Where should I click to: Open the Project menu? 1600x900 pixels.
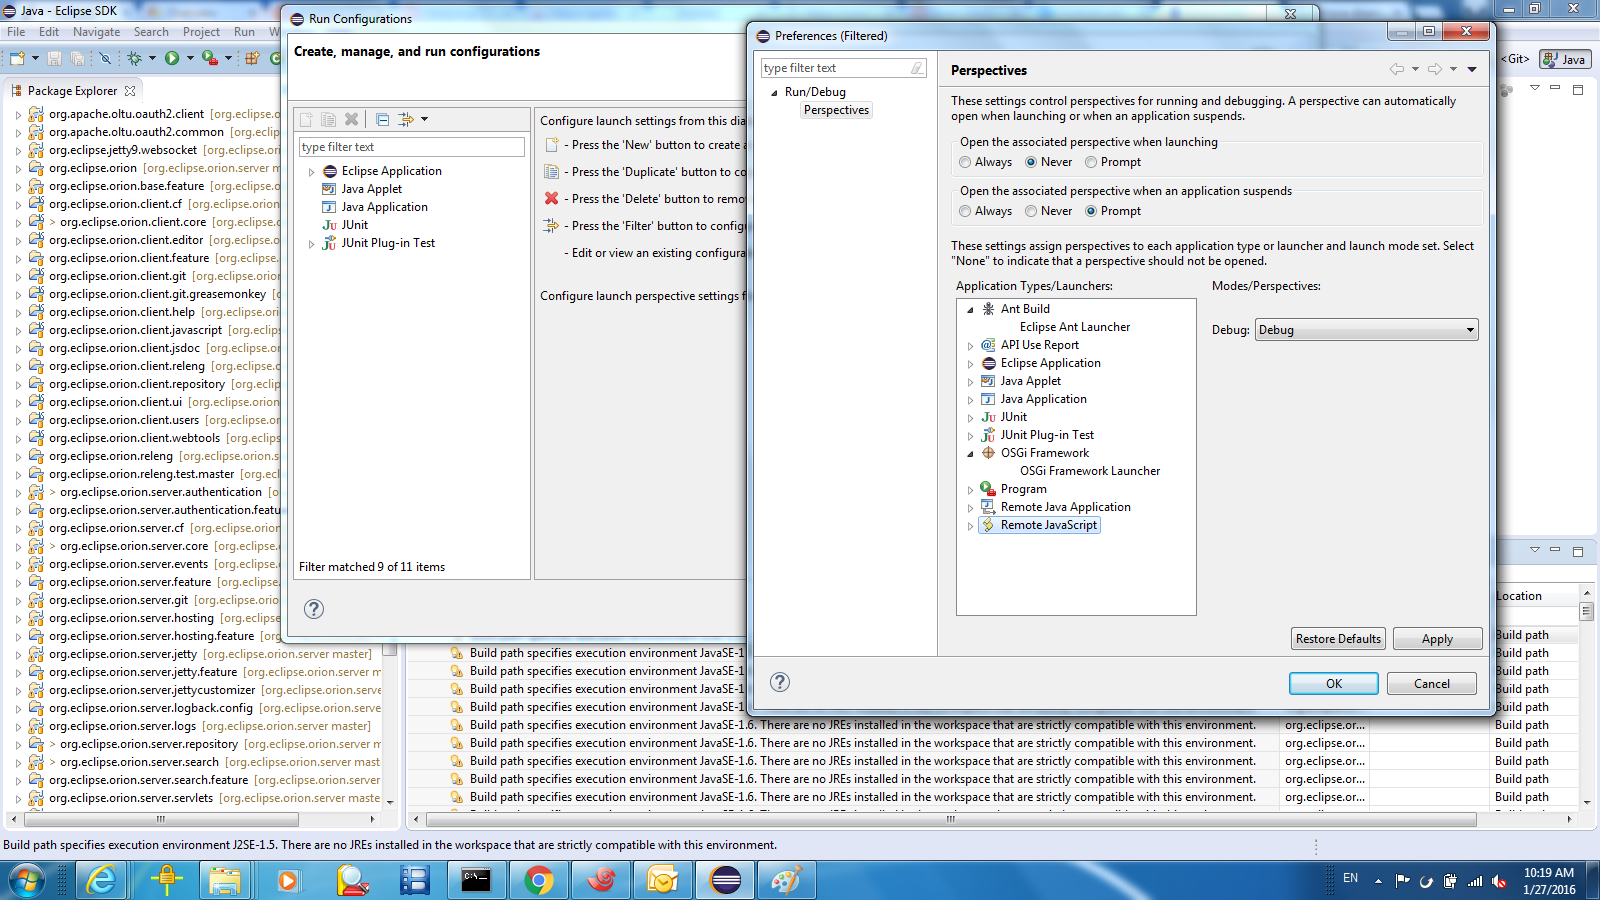click(x=201, y=32)
